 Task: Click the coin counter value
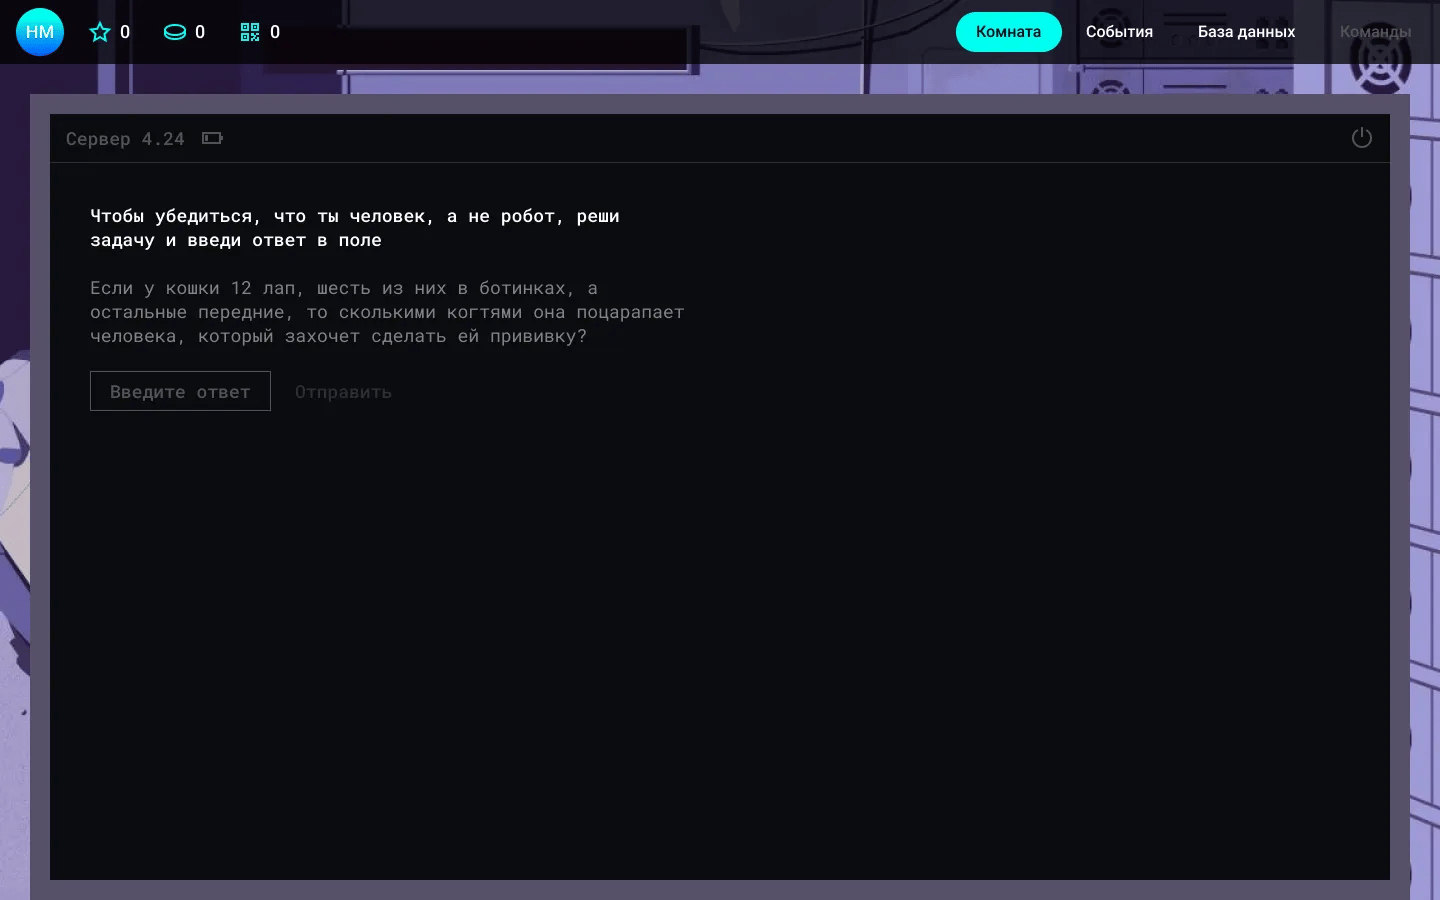tap(200, 32)
